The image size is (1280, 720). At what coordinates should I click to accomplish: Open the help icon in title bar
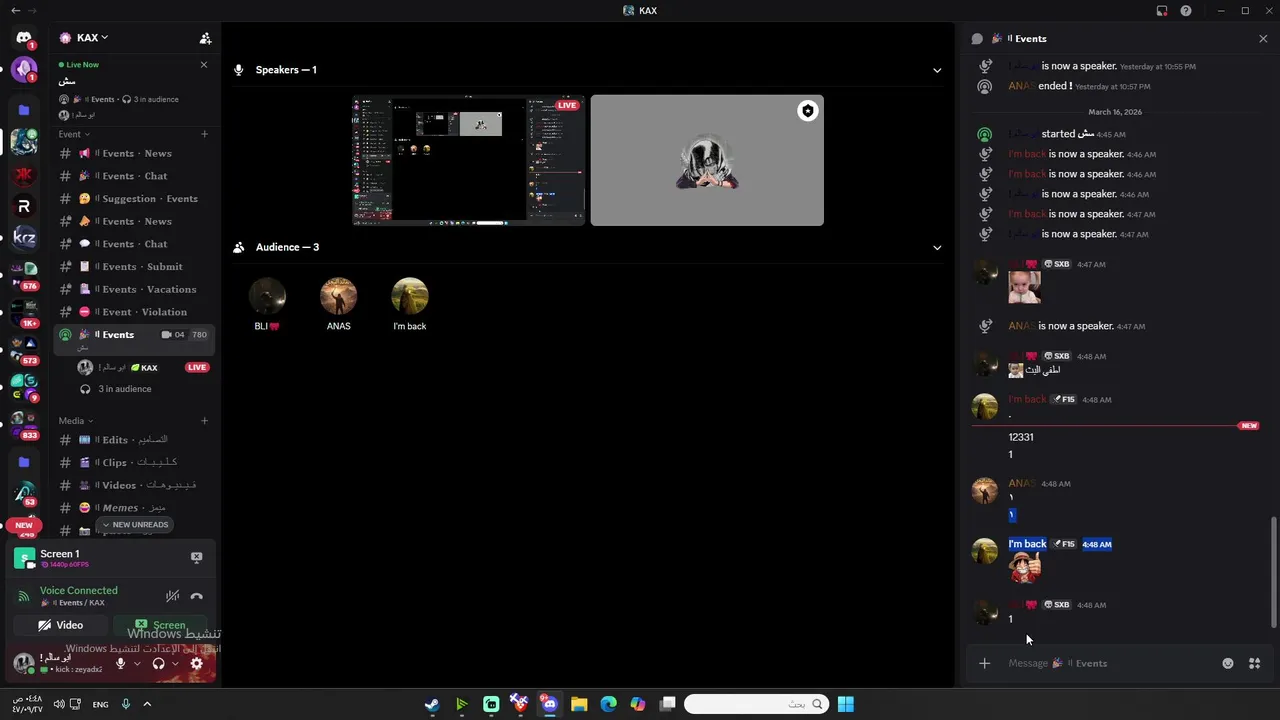click(1186, 11)
